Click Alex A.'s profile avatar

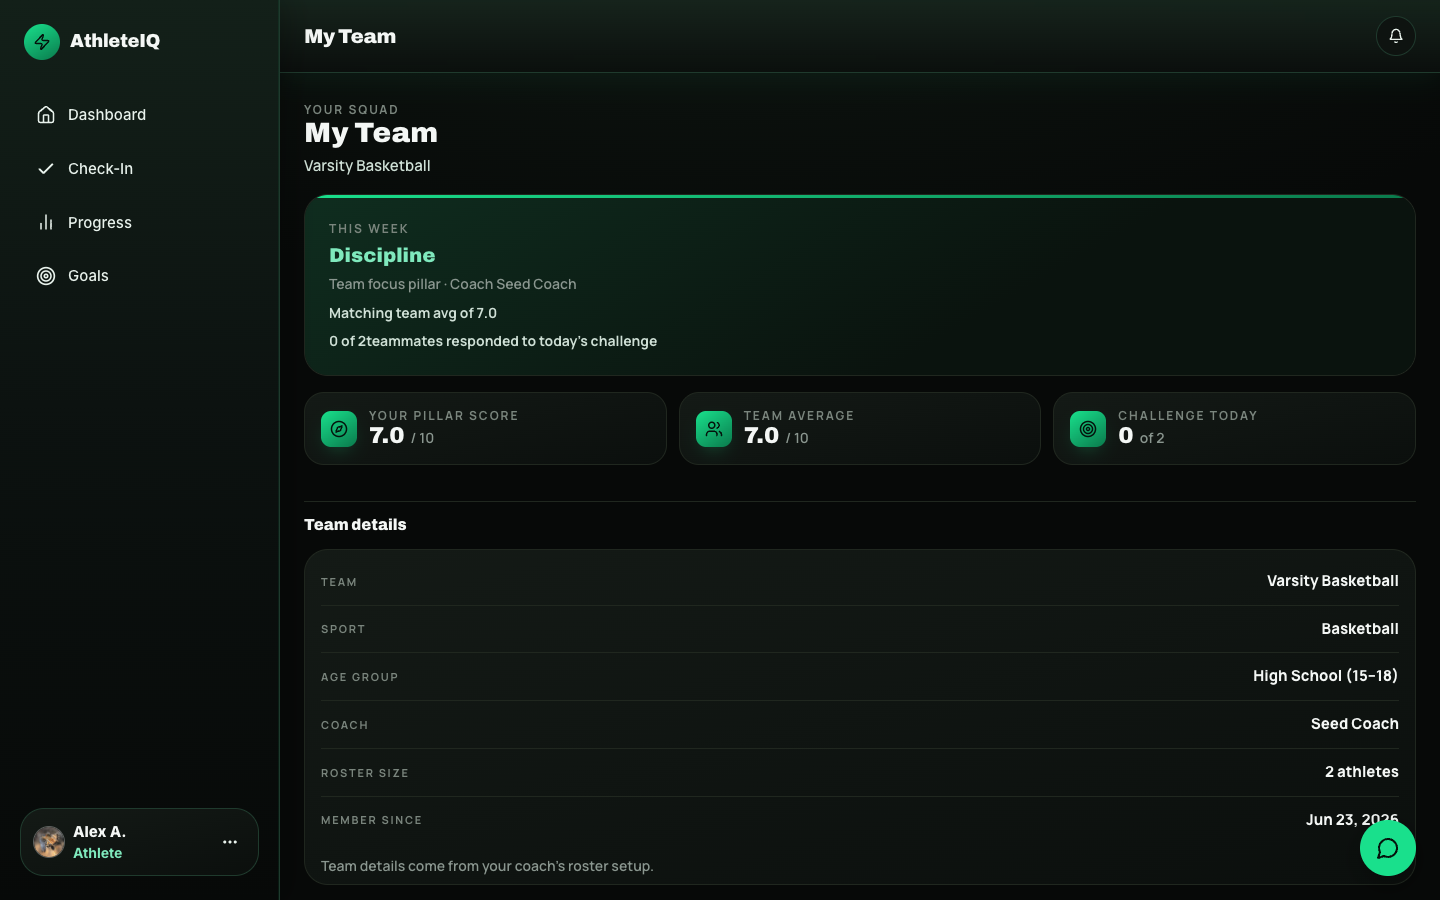coord(49,842)
